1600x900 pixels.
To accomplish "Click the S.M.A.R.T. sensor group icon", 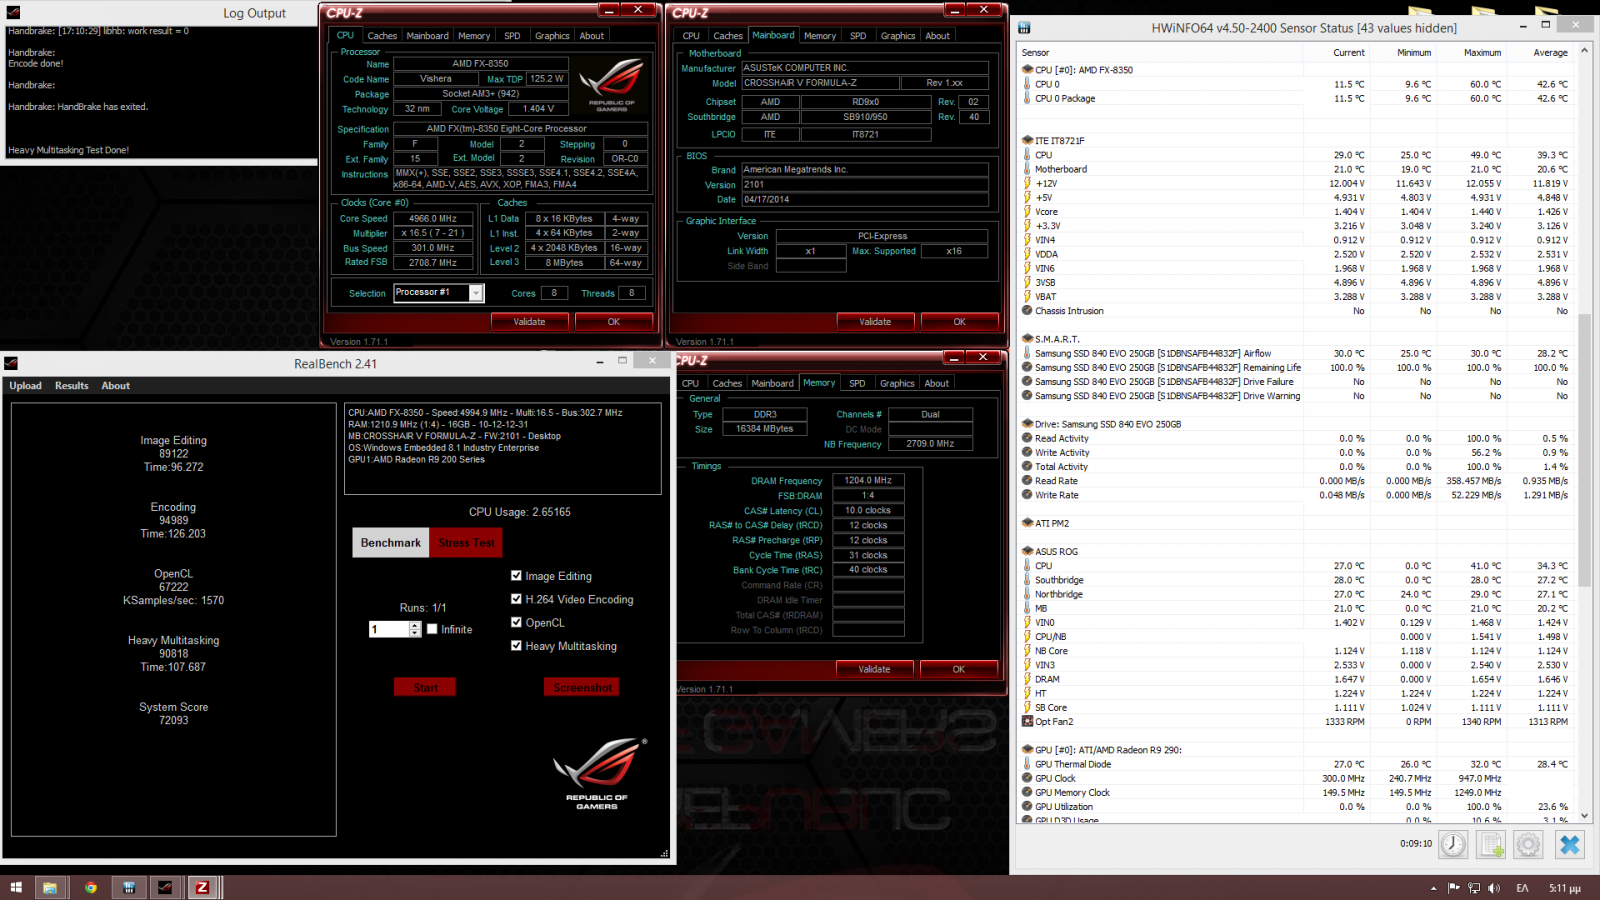I will pyautogui.click(x=1027, y=339).
